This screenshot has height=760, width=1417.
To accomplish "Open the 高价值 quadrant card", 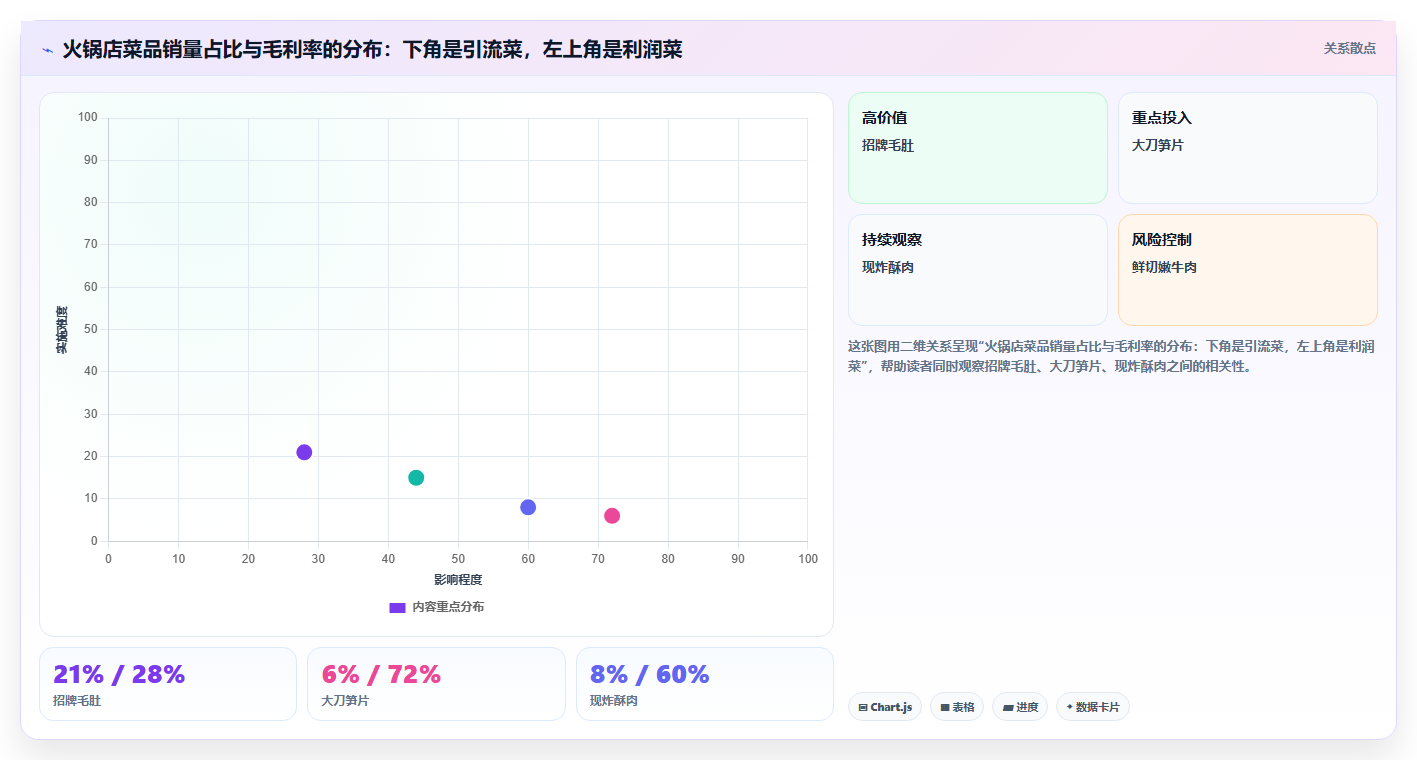I will [978, 148].
